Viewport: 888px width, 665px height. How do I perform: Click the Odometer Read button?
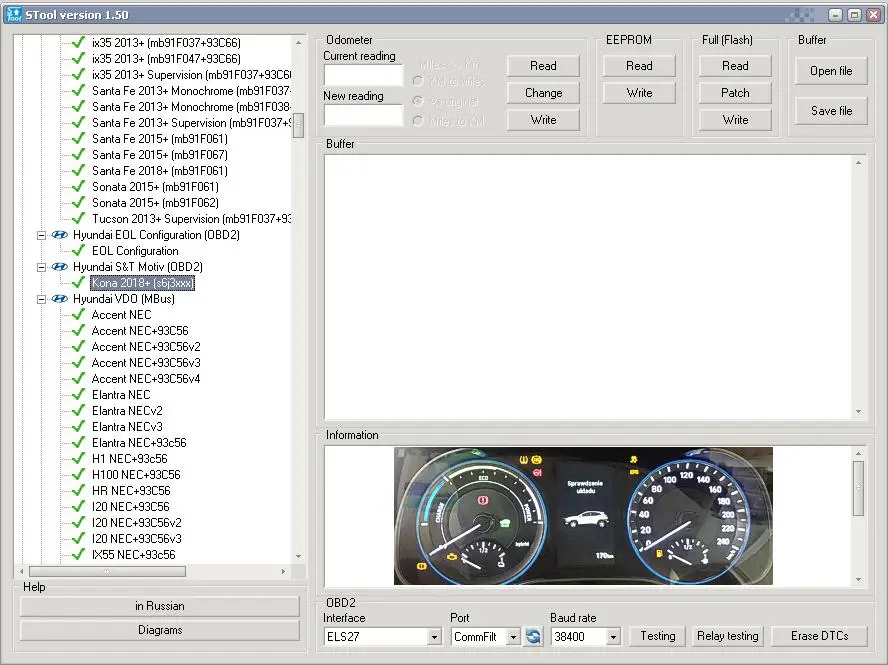click(543, 66)
